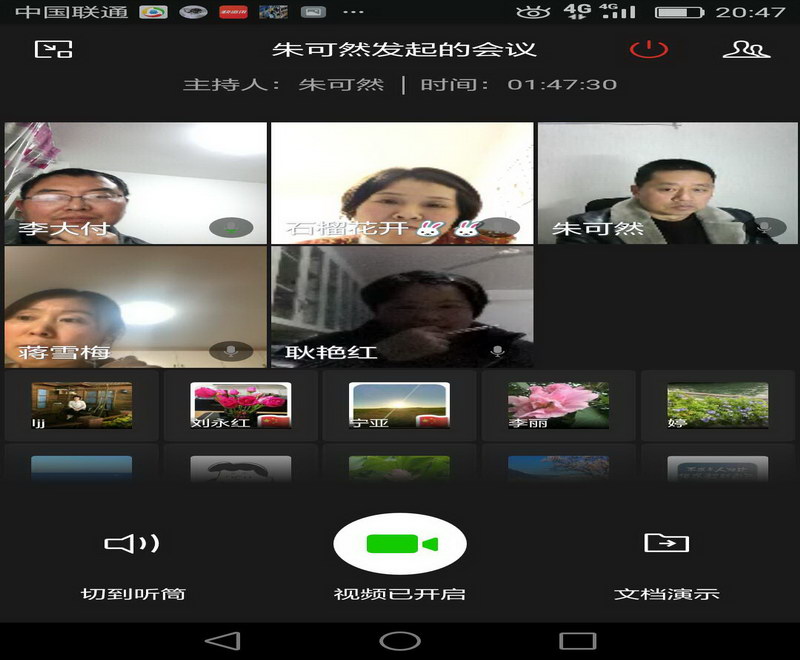This screenshot has width=800, height=660.
Task: Tap the screen share icon top-left
Action: click(53, 49)
